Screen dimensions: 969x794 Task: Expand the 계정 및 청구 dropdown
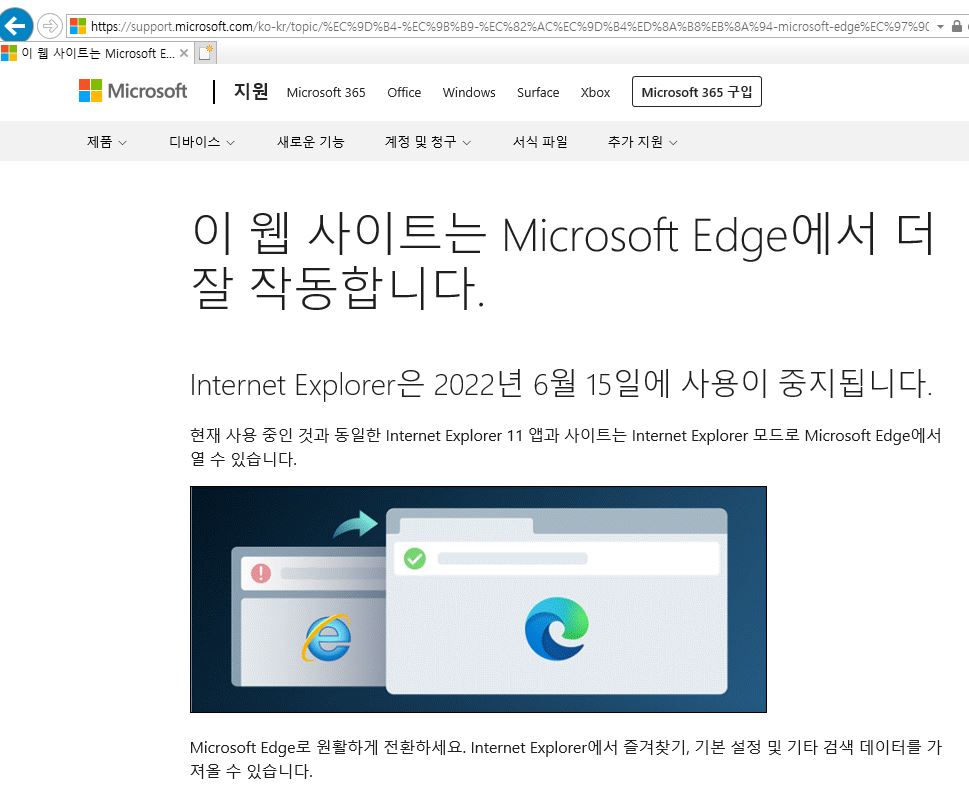click(x=428, y=141)
